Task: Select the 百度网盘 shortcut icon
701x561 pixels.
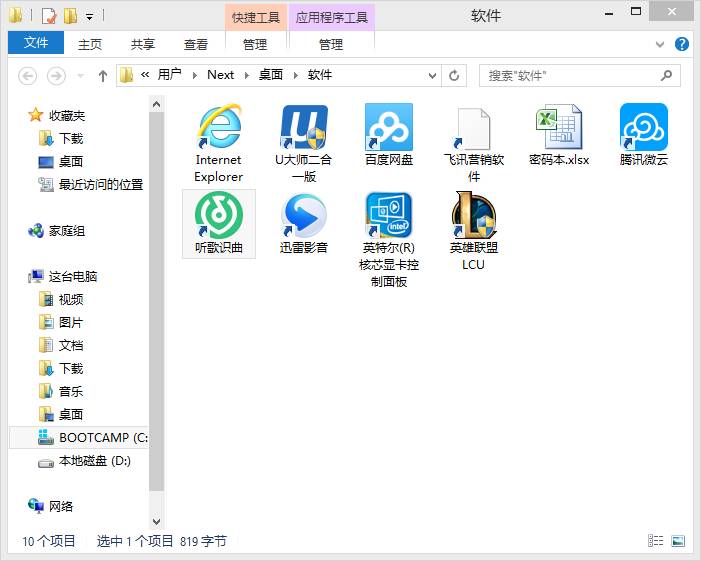Action: pyautogui.click(x=389, y=135)
